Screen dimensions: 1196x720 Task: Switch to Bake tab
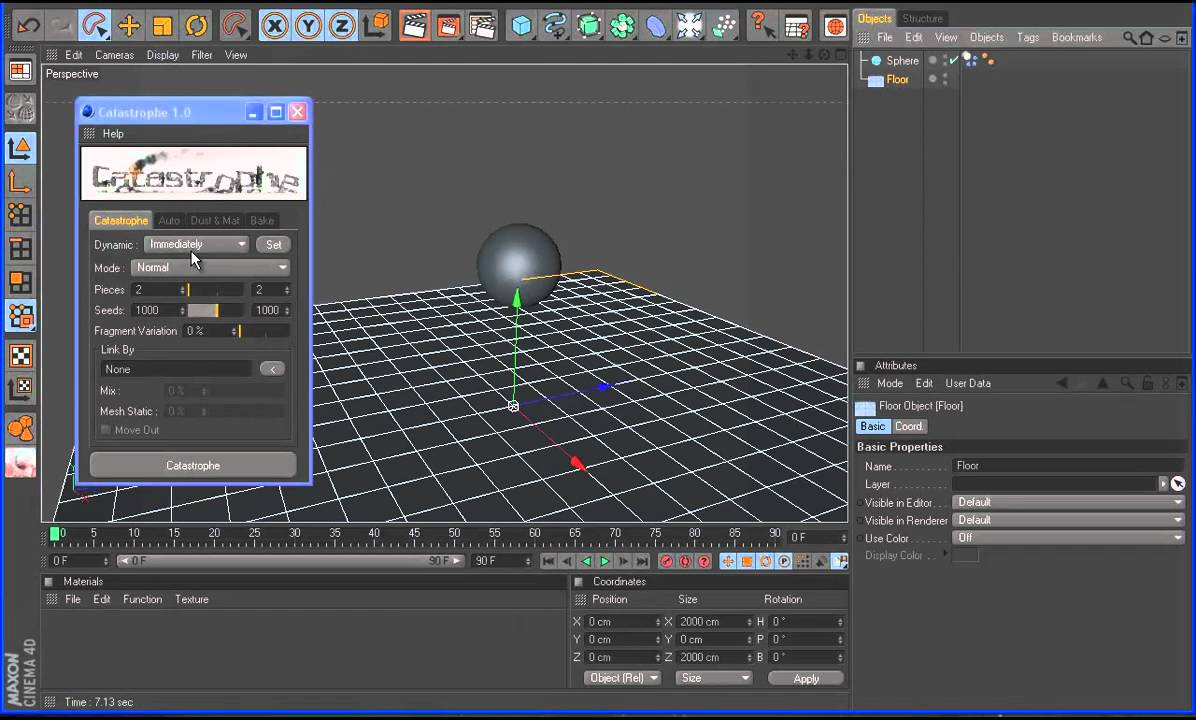(262, 220)
